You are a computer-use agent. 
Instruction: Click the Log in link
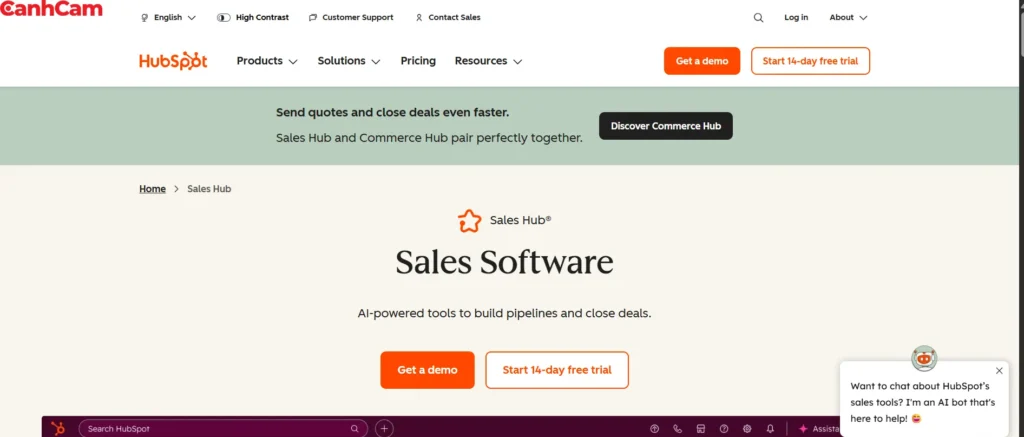point(796,18)
